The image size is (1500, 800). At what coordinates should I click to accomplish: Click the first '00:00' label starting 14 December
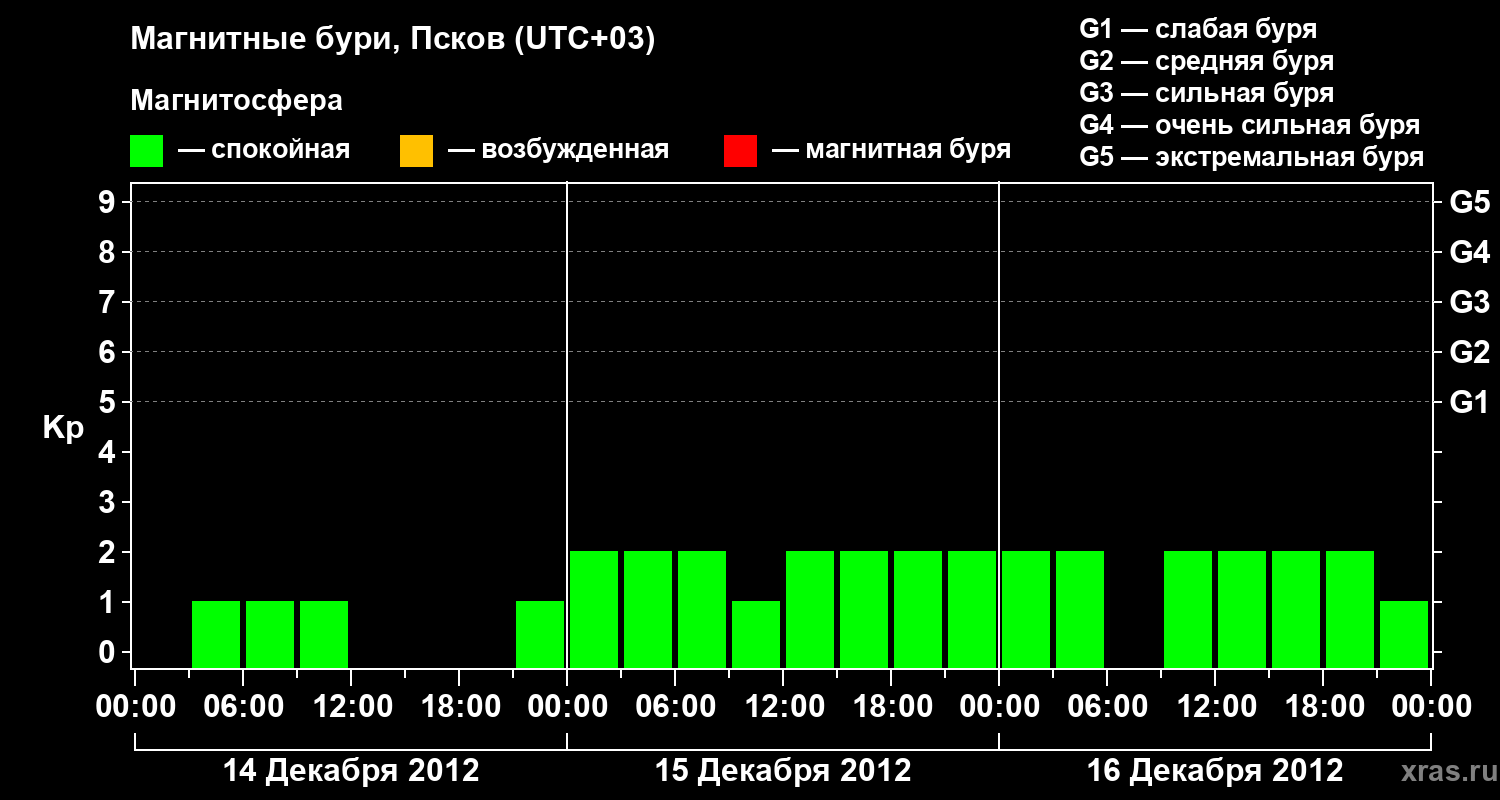(135, 707)
